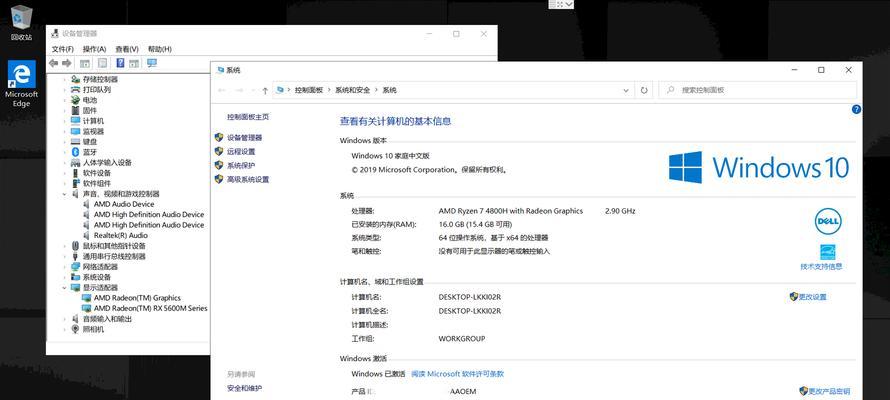The image size is (890, 400).
Task: Collapse the 声音、视频和游戏控制器 node
Action: click(64, 194)
